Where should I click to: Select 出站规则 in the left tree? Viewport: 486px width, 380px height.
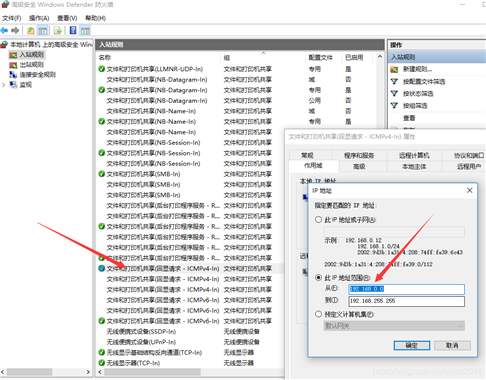click(x=31, y=65)
